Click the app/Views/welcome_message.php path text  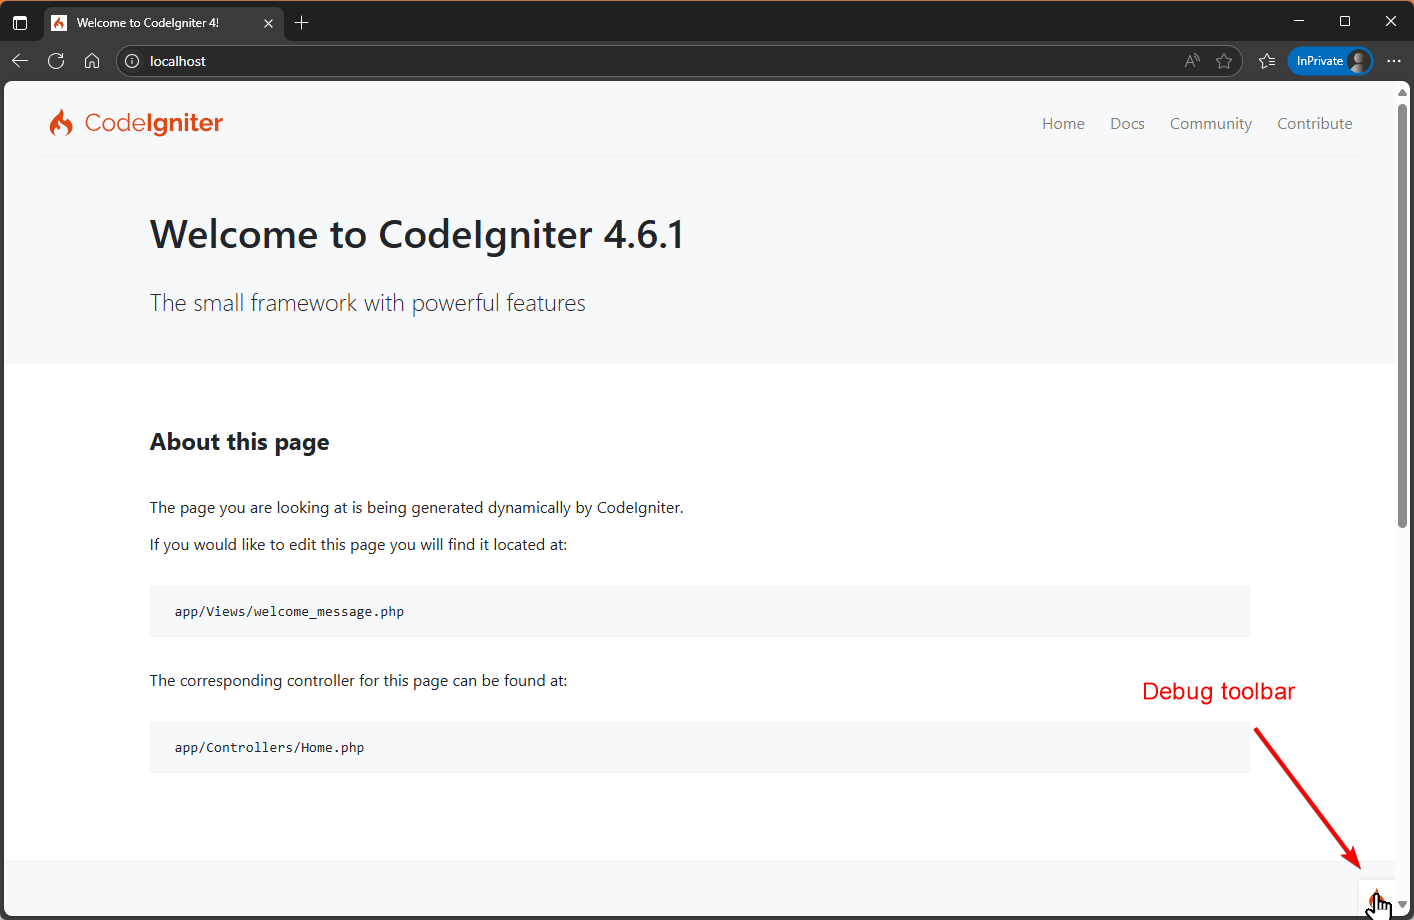289,612
